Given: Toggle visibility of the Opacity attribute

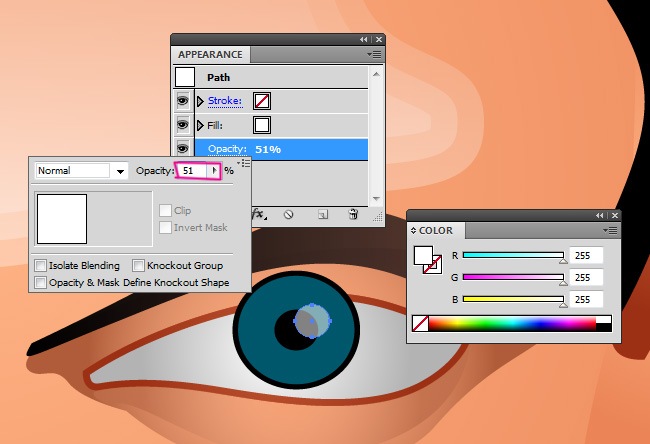Looking at the screenshot, I should [x=182, y=148].
